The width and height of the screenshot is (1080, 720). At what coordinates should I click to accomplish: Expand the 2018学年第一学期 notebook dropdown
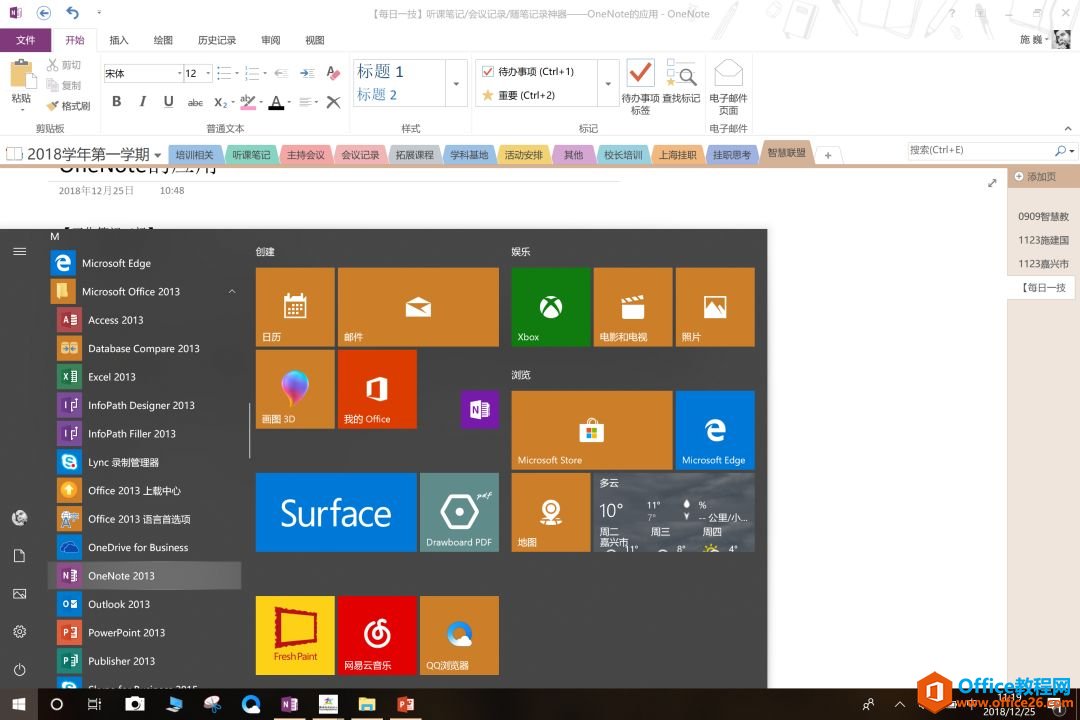157,155
